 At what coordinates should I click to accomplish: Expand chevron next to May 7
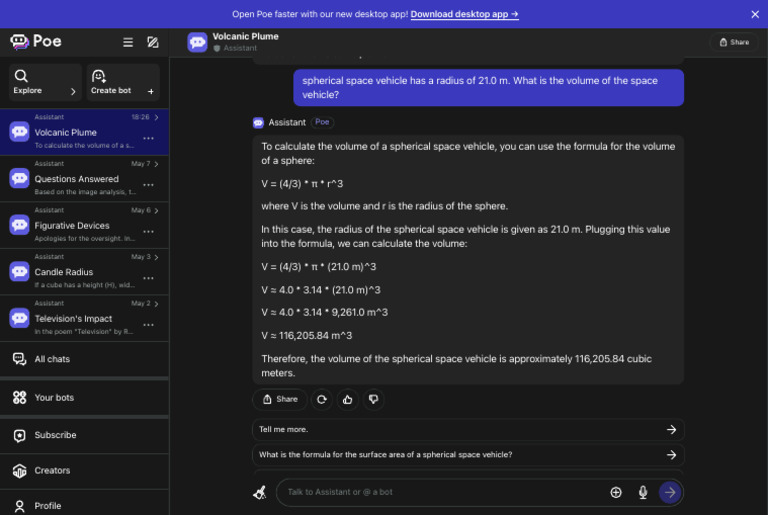156,164
